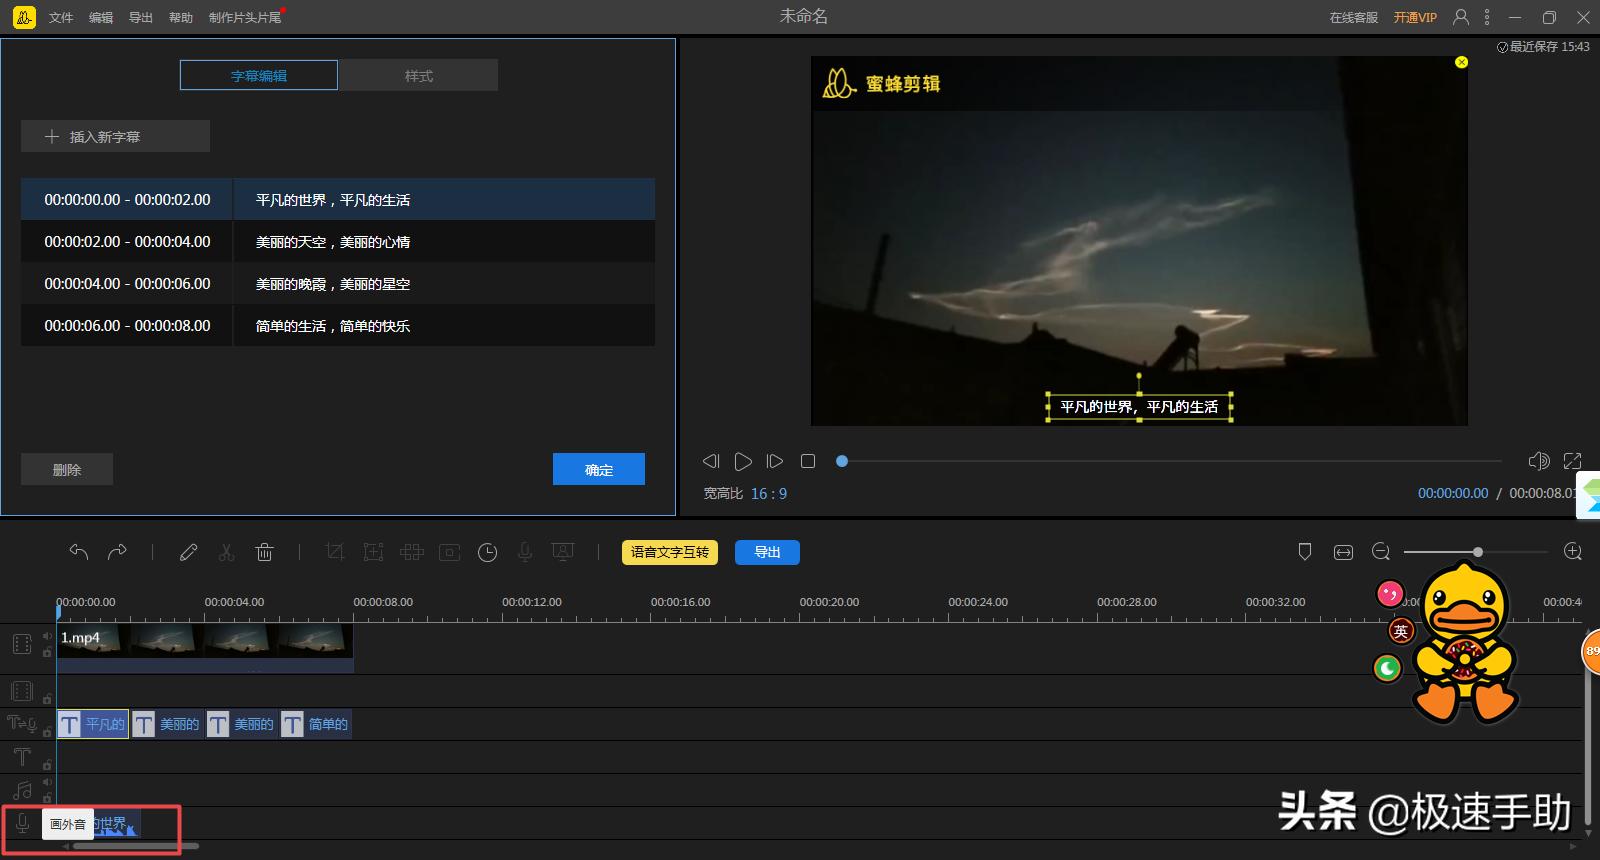Open the 文件 menu
This screenshot has width=1600, height=860.
point(61,18)
